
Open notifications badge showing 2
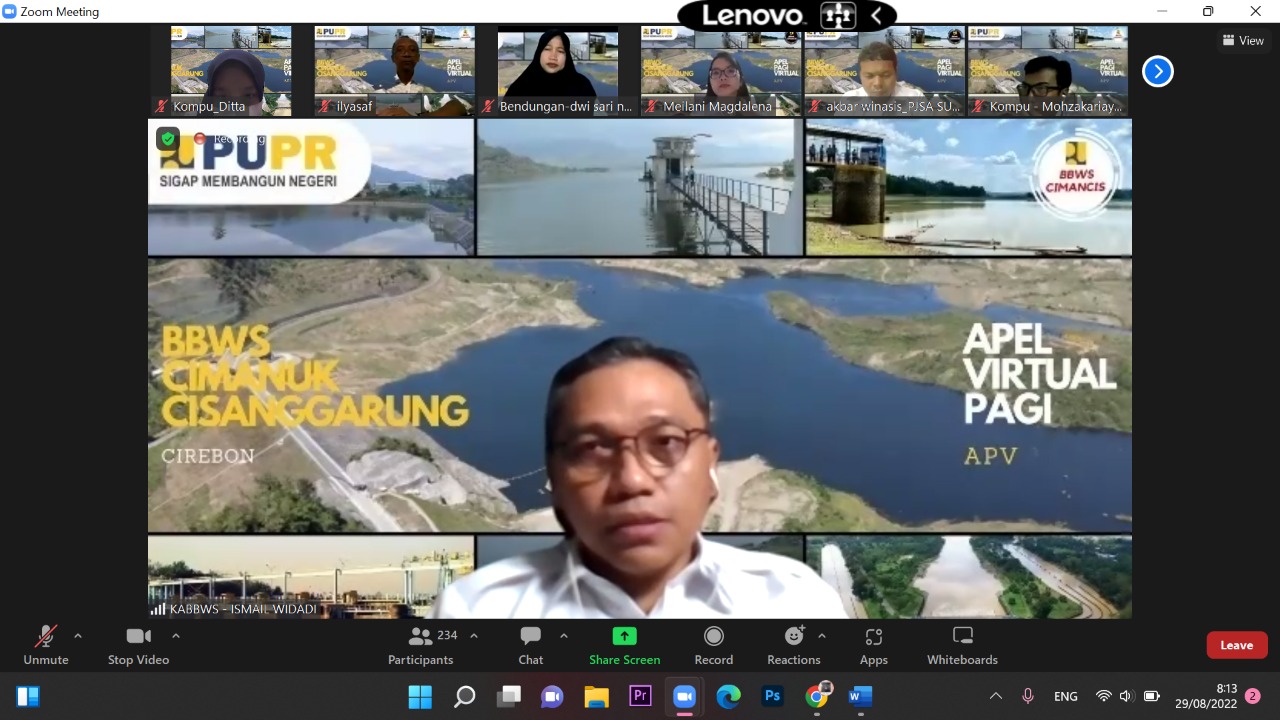pos(1253,696)
